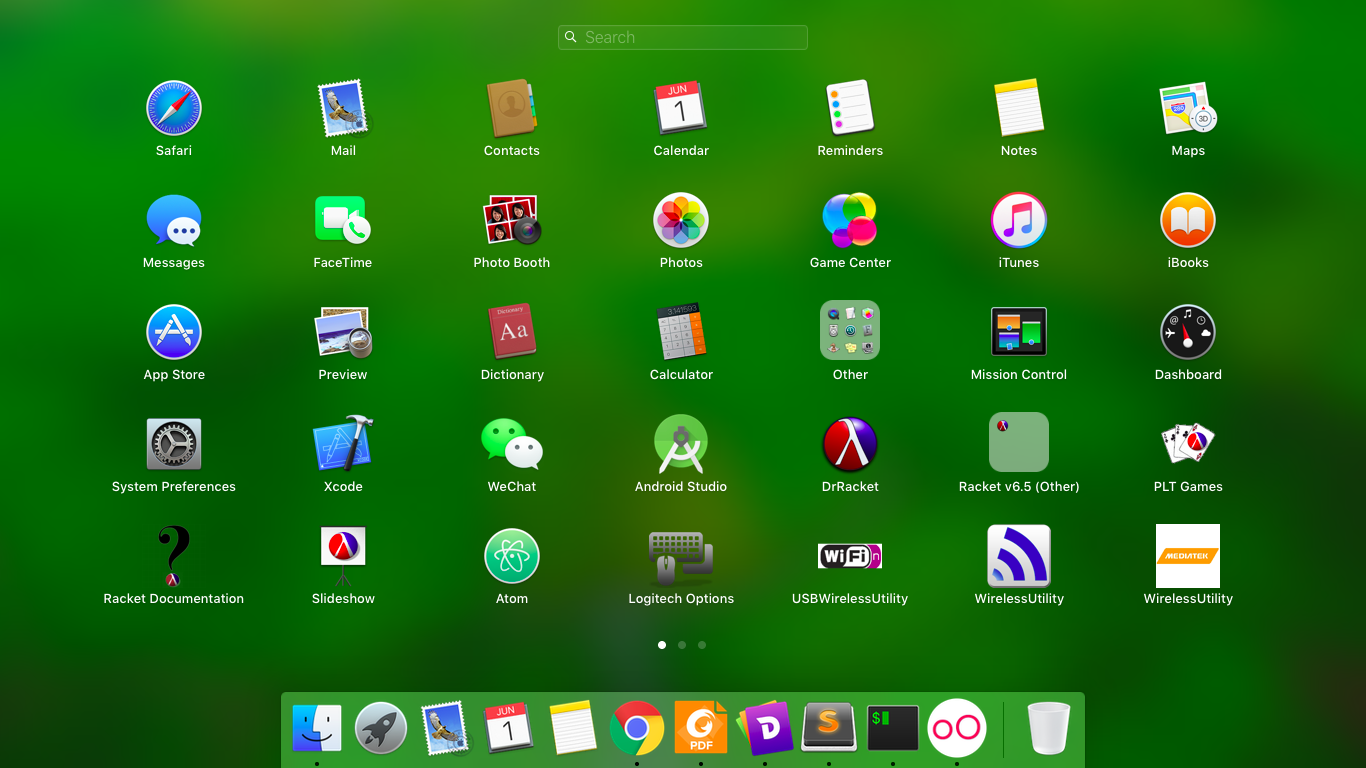Click the Launchpad rocket in the Dock
Screen dimensions: 1366x768
(x=381, y=728)
